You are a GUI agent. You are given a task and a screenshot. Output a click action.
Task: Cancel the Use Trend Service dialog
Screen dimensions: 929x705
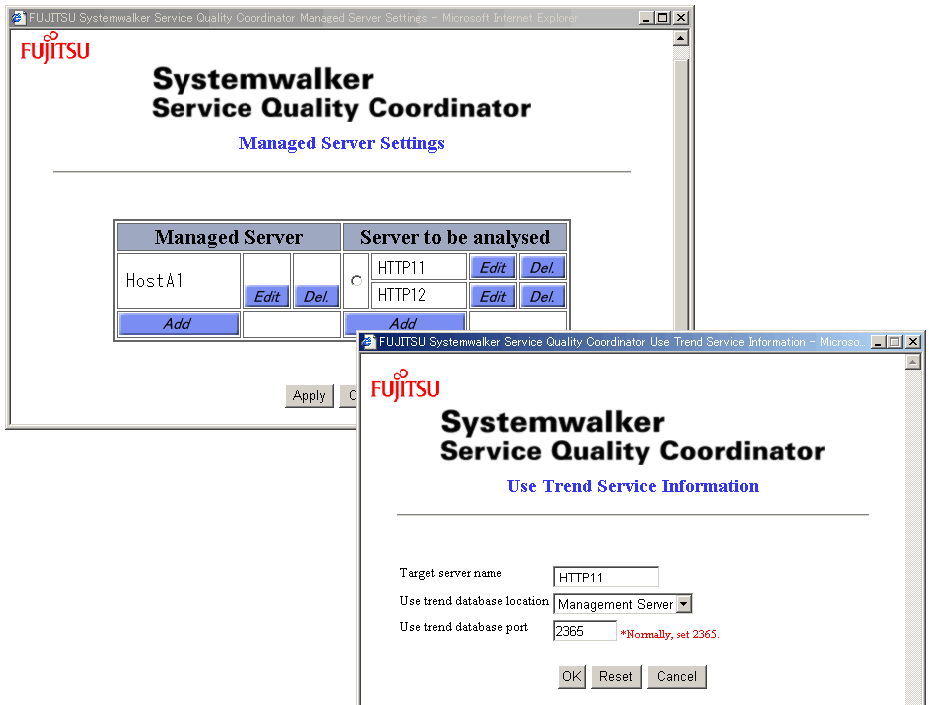677,677
